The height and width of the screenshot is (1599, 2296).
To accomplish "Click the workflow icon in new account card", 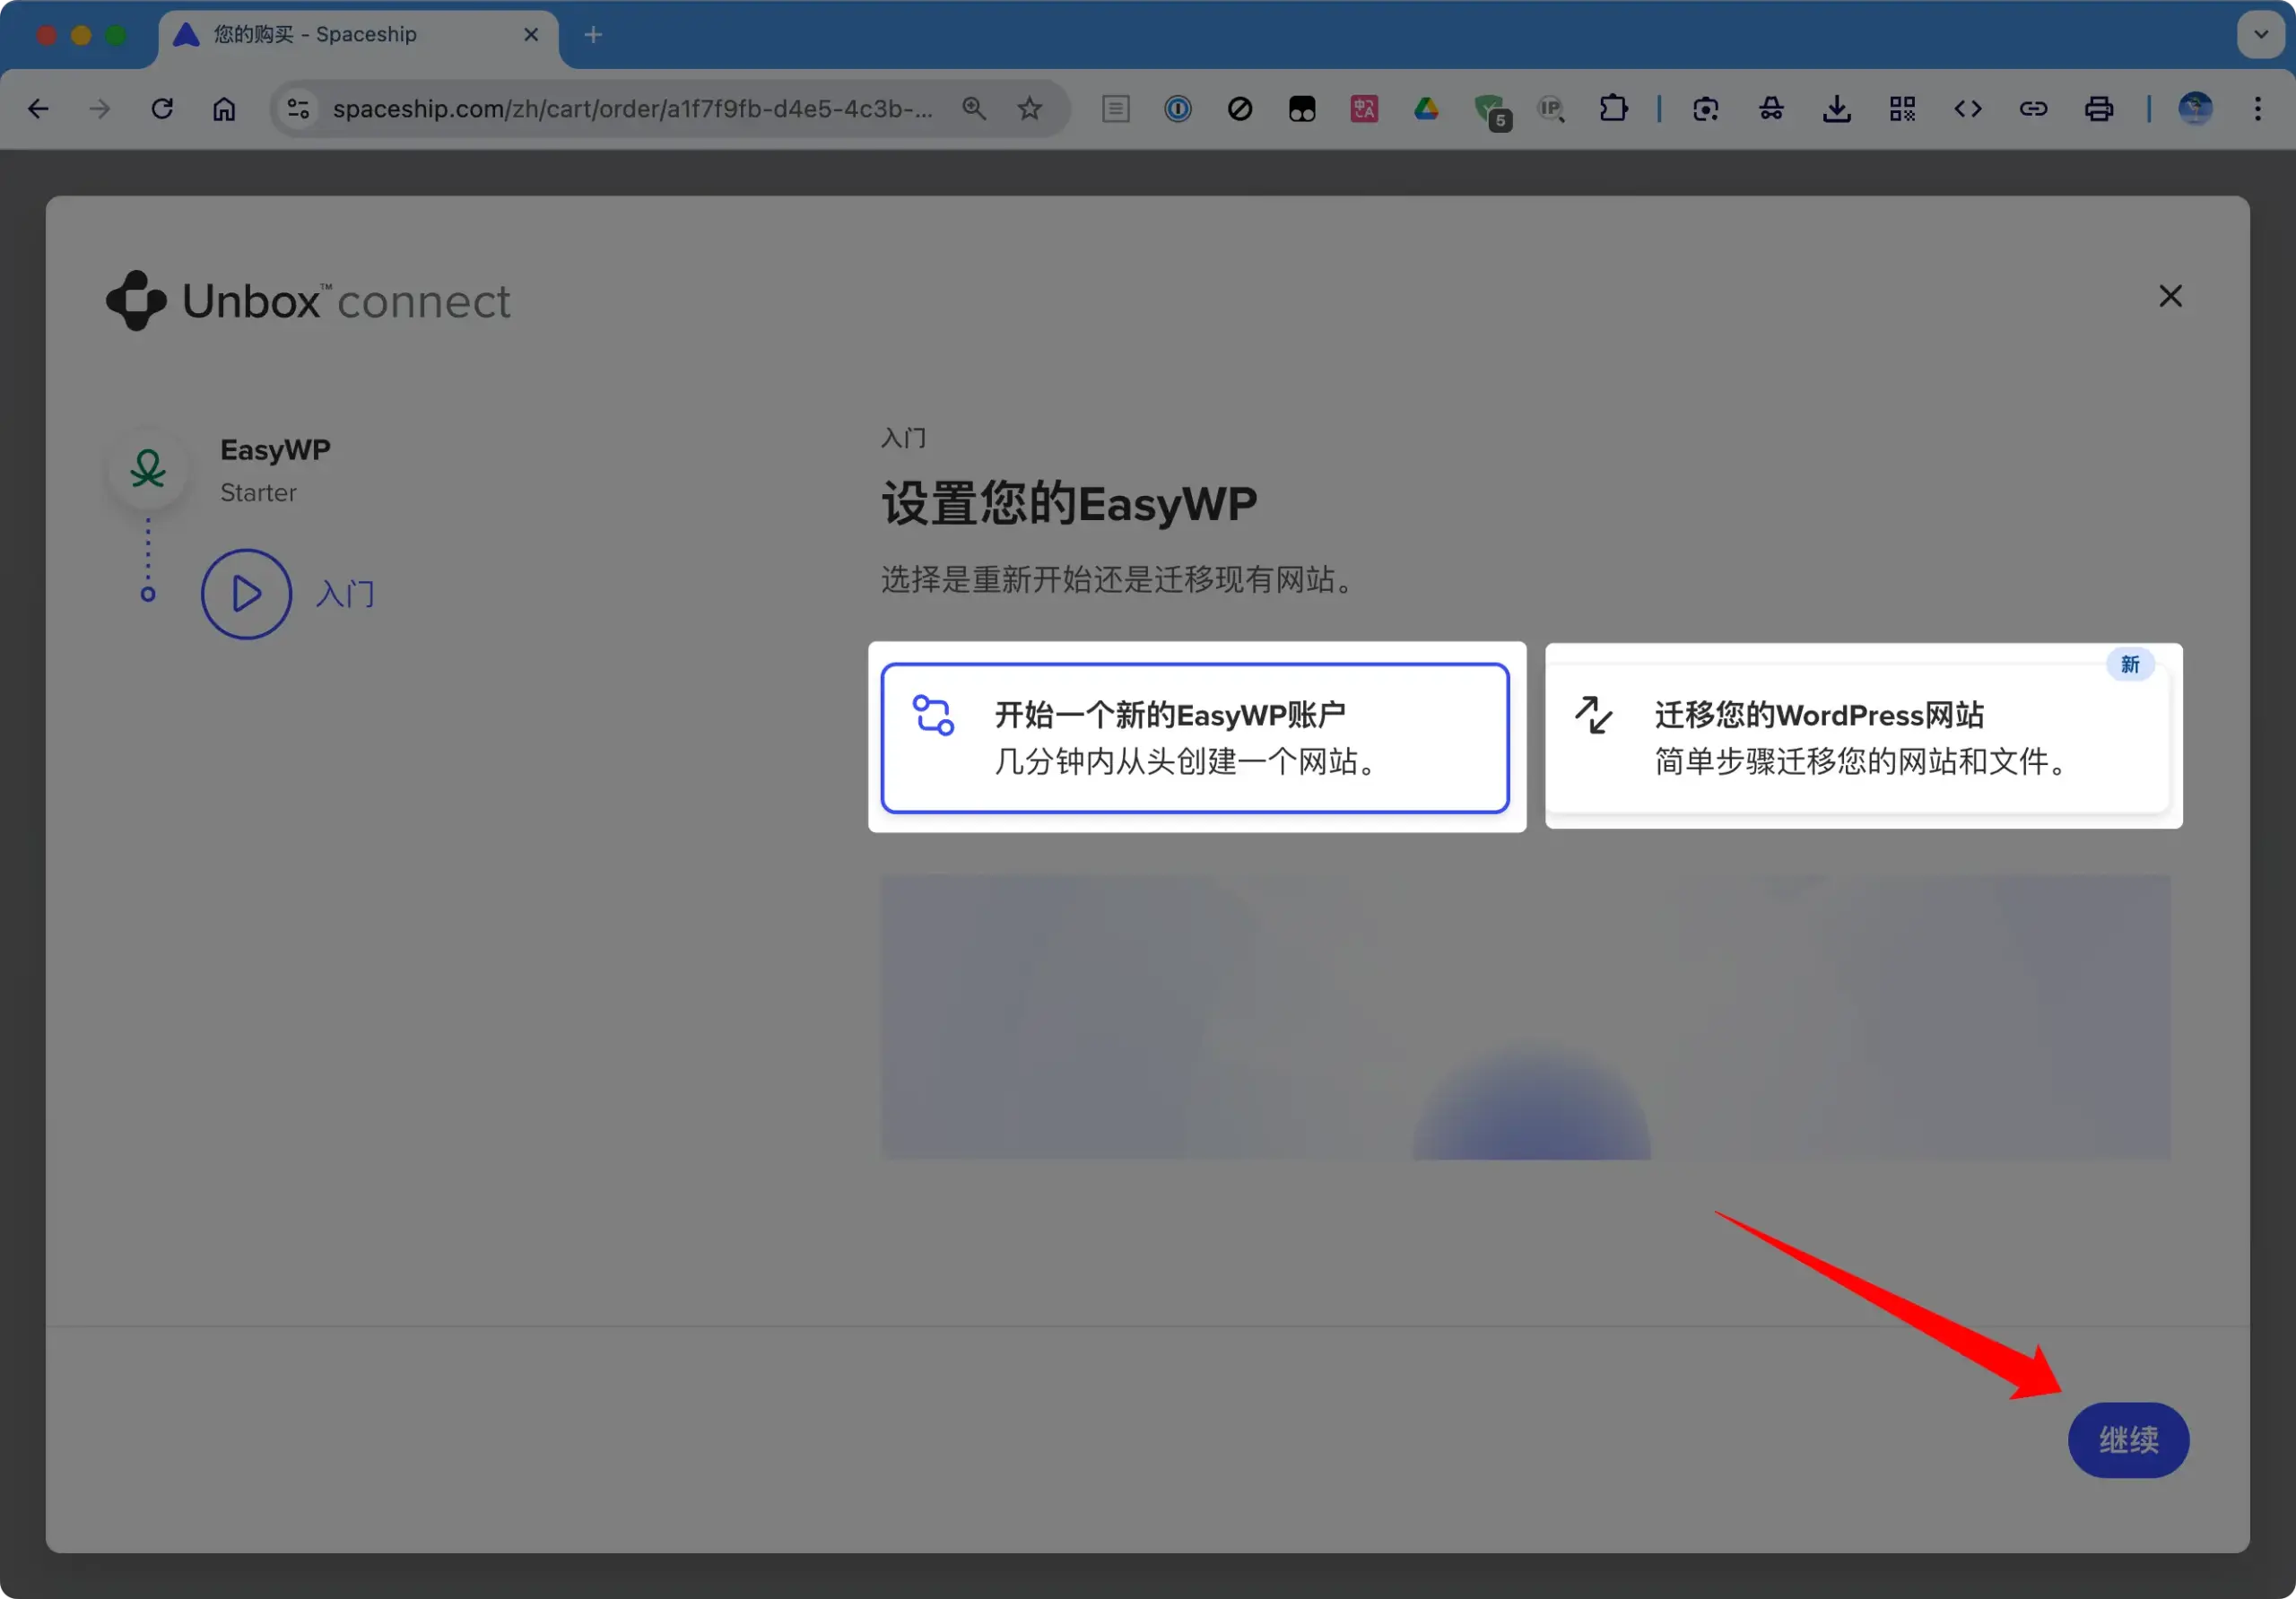I will (x=933, y=715).
